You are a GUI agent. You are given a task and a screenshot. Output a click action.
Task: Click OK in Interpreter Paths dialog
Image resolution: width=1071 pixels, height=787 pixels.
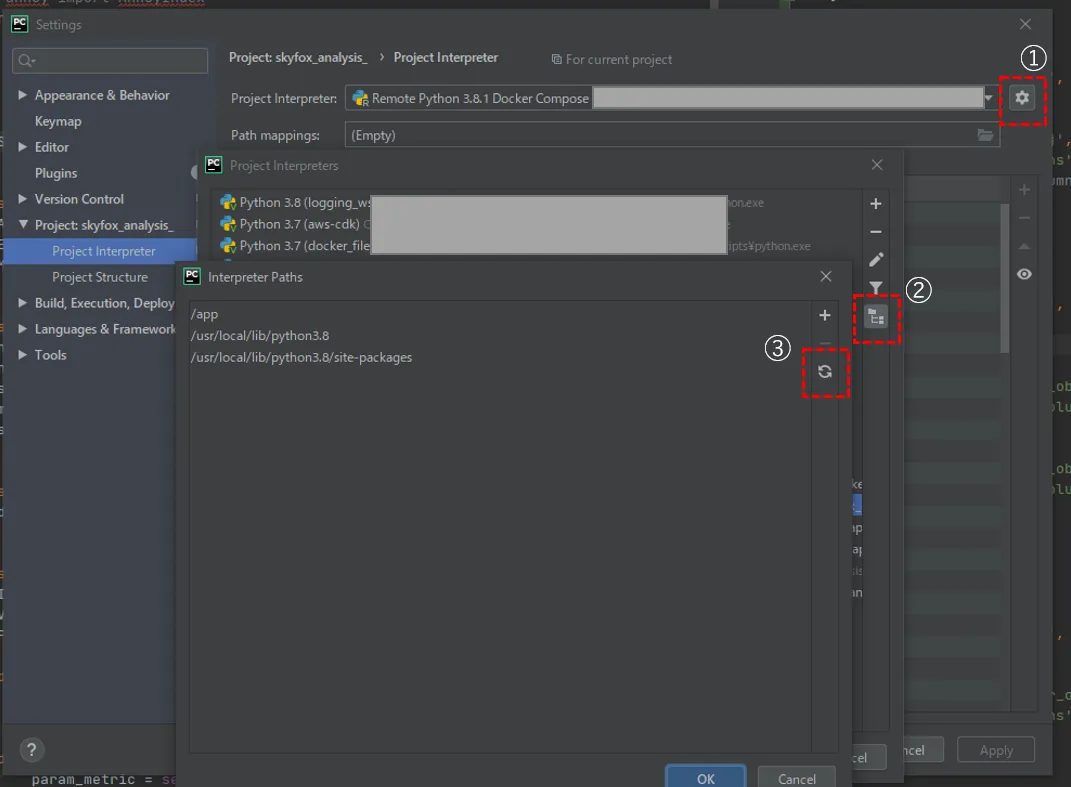[706, 778]
